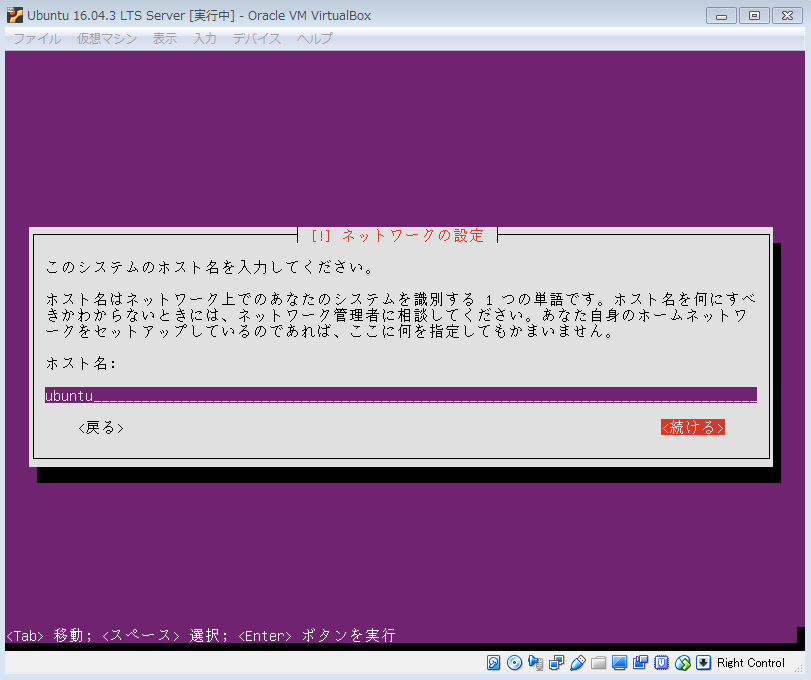The height and width of the screenshot is (680, 811).
Task: Open the ヘルプ menu
Action: point(314,38)
